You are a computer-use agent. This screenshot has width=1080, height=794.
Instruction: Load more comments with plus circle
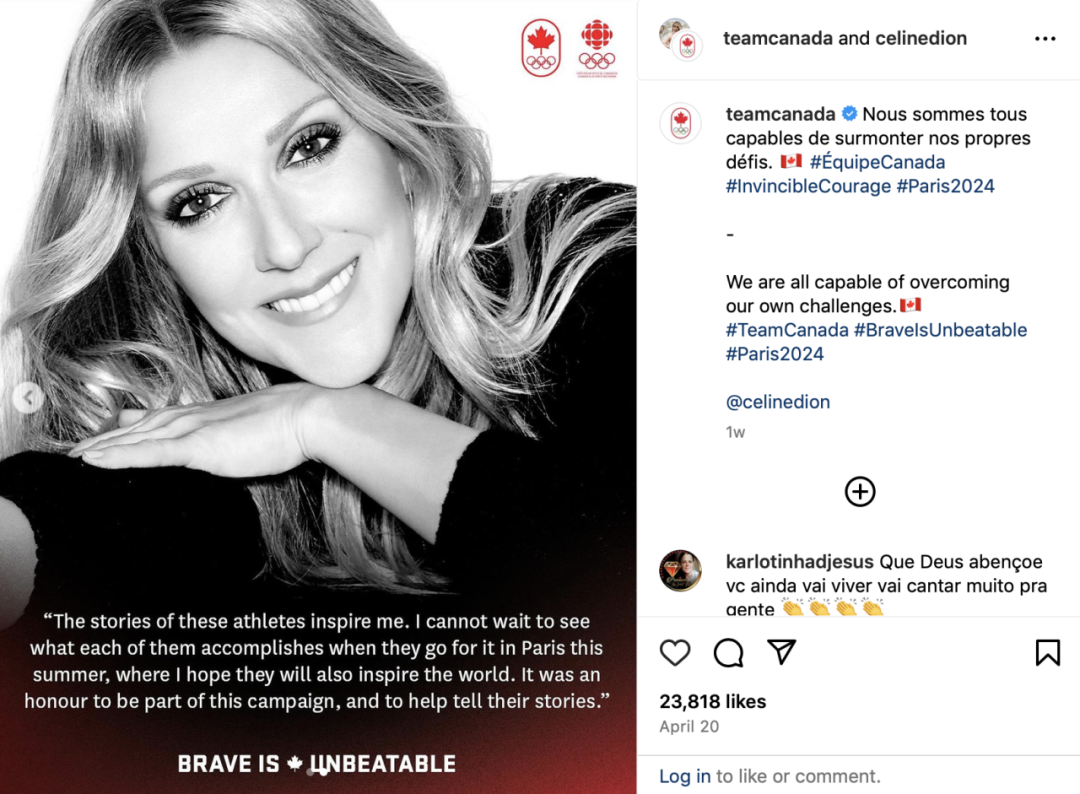pyautogui.click(x=860, y=492)
